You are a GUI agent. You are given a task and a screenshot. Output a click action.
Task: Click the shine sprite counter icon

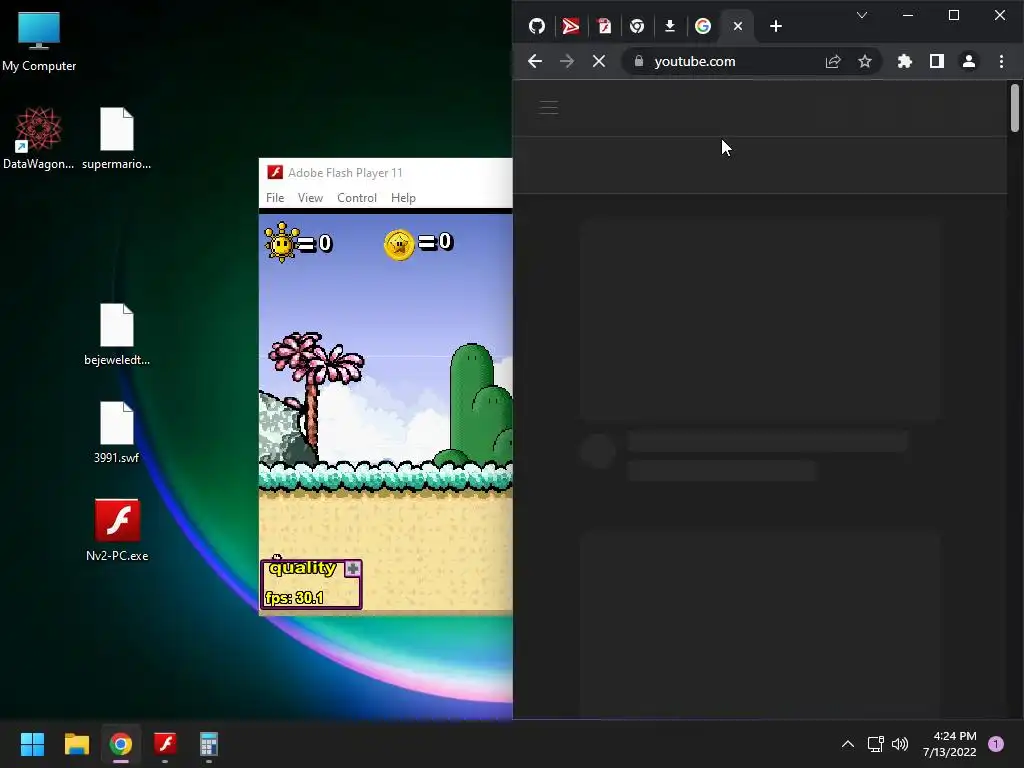click(x=281, y=243)
